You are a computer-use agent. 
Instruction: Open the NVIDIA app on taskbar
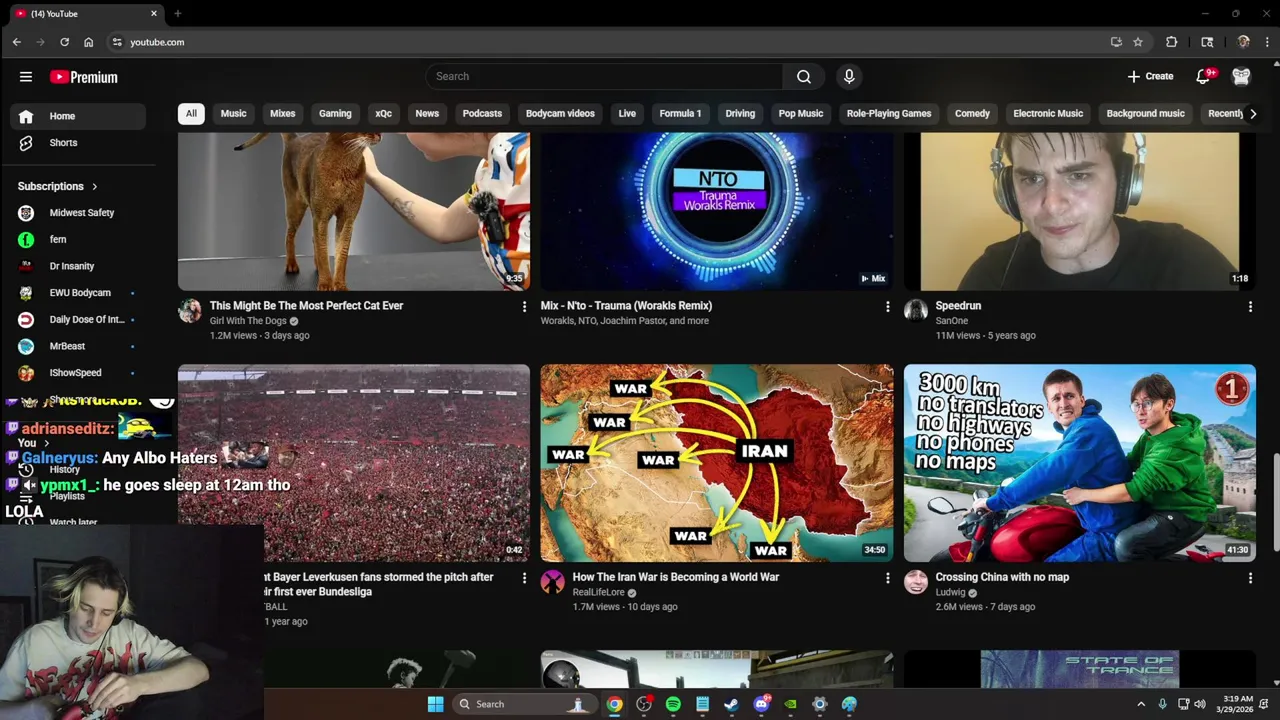(x=790, y=704)
